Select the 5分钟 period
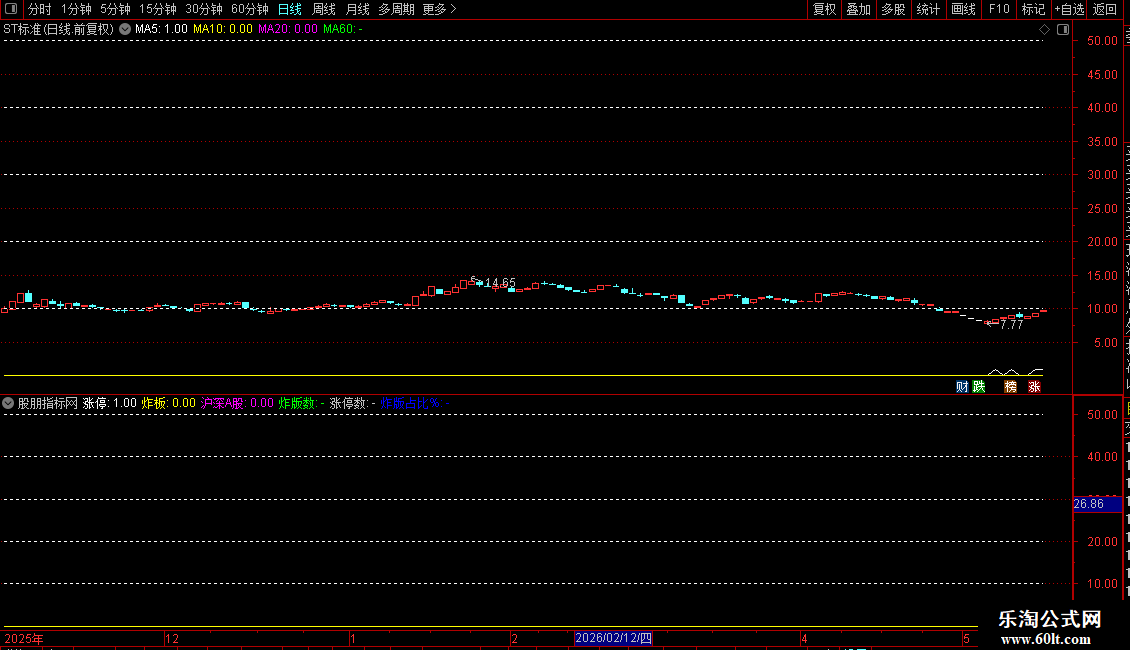Viewport: 1130px width, 650px height. pyautogui.click(x=115, y=9)
